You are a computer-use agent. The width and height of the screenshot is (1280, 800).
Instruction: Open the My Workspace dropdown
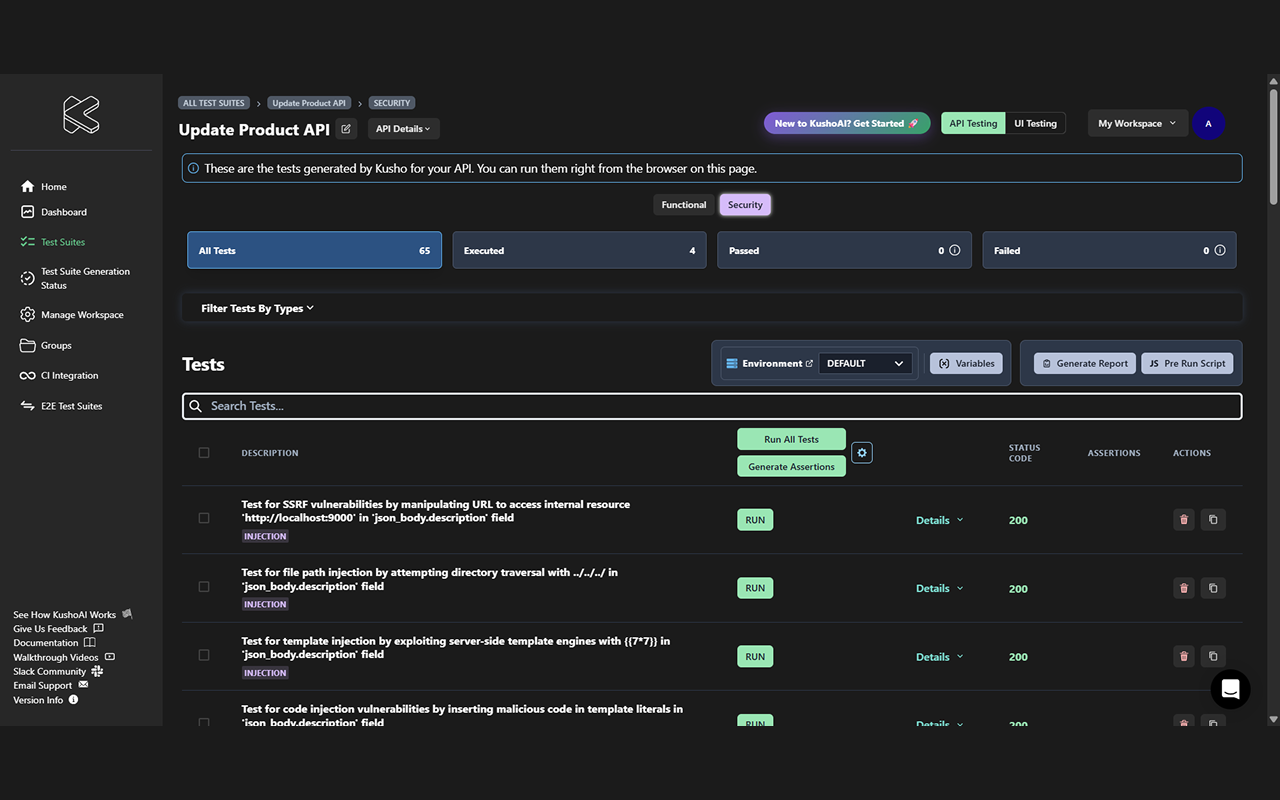coord(1137,124)
